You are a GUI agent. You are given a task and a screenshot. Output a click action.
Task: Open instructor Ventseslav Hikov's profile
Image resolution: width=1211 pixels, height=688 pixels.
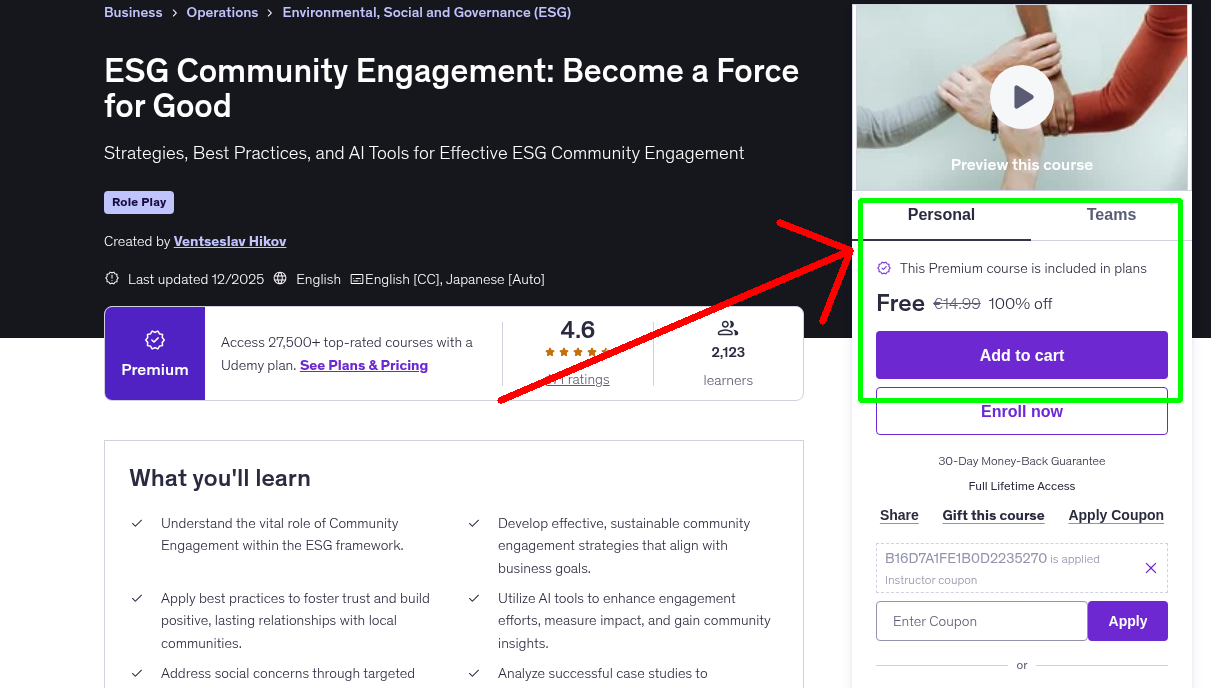(x=229, y=241)
